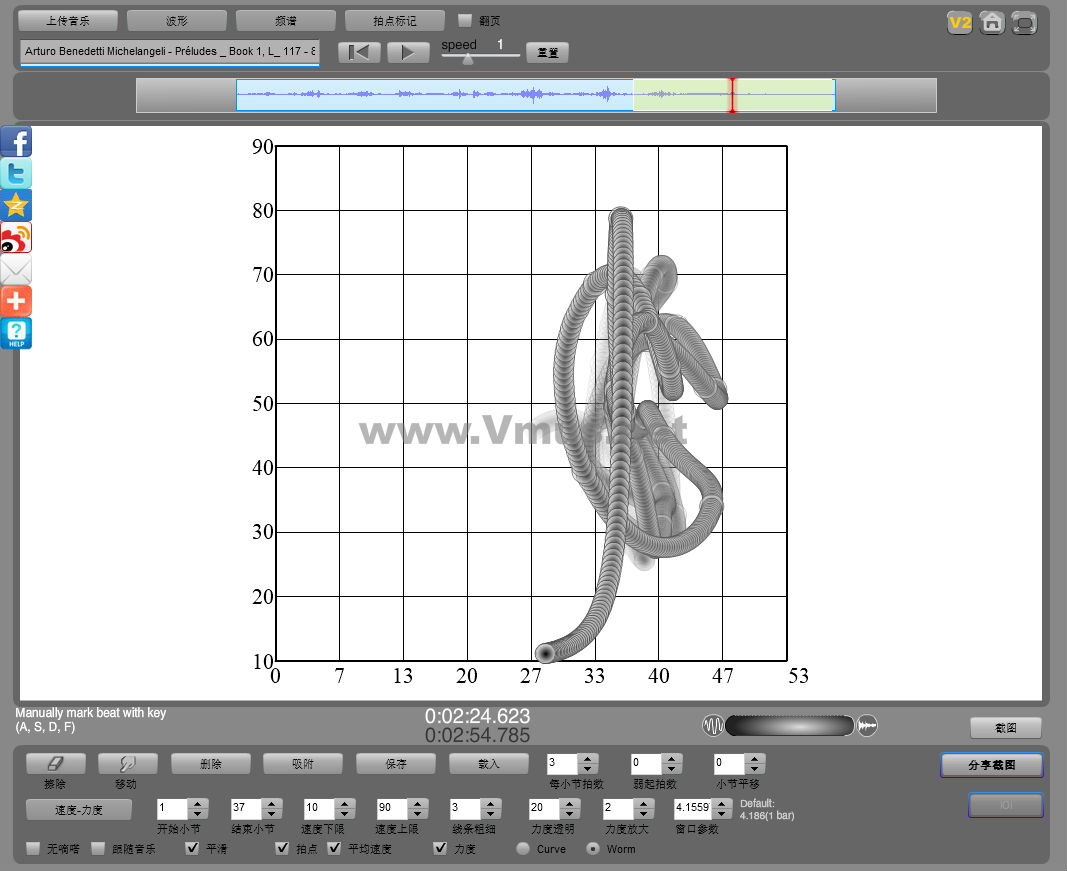
Task: Click the Twitter share icon
Action: coord(16,173)
